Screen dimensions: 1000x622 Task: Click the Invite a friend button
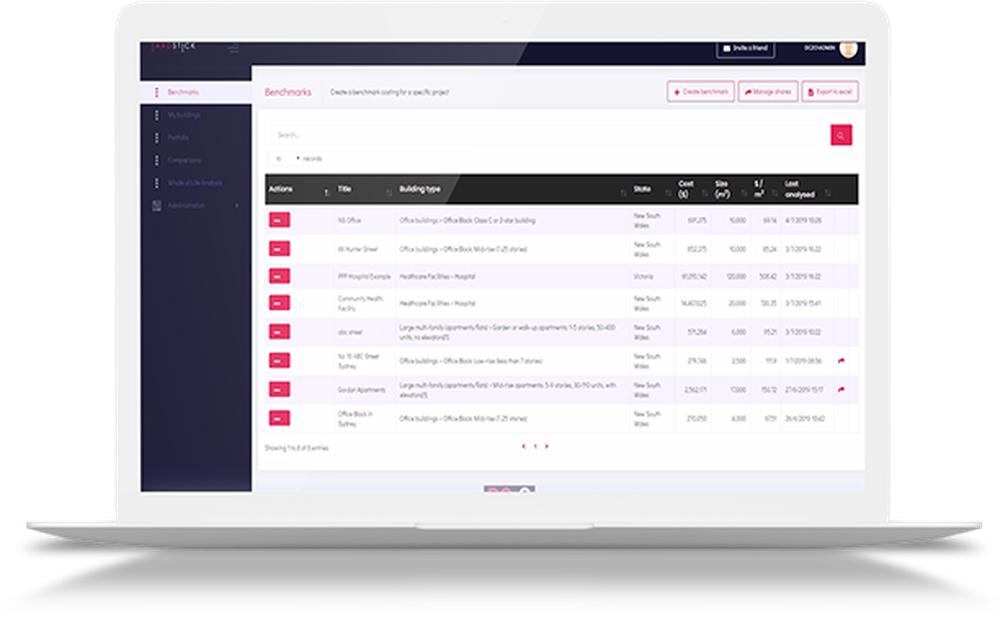click(746, 48)
